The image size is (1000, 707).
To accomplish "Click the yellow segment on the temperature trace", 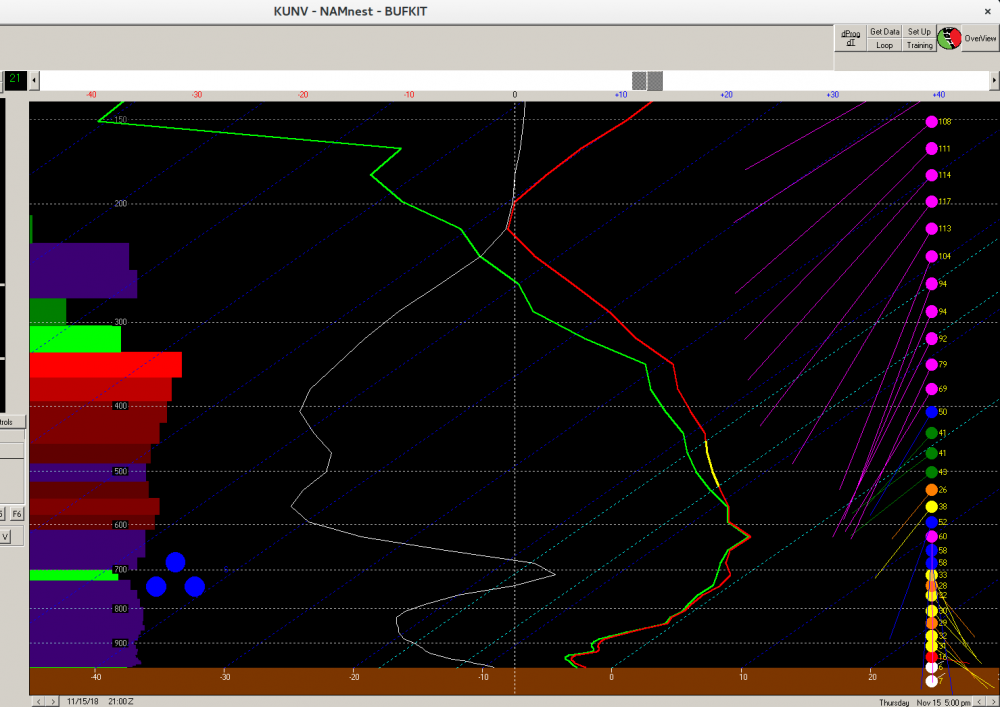I will (712, 464).
